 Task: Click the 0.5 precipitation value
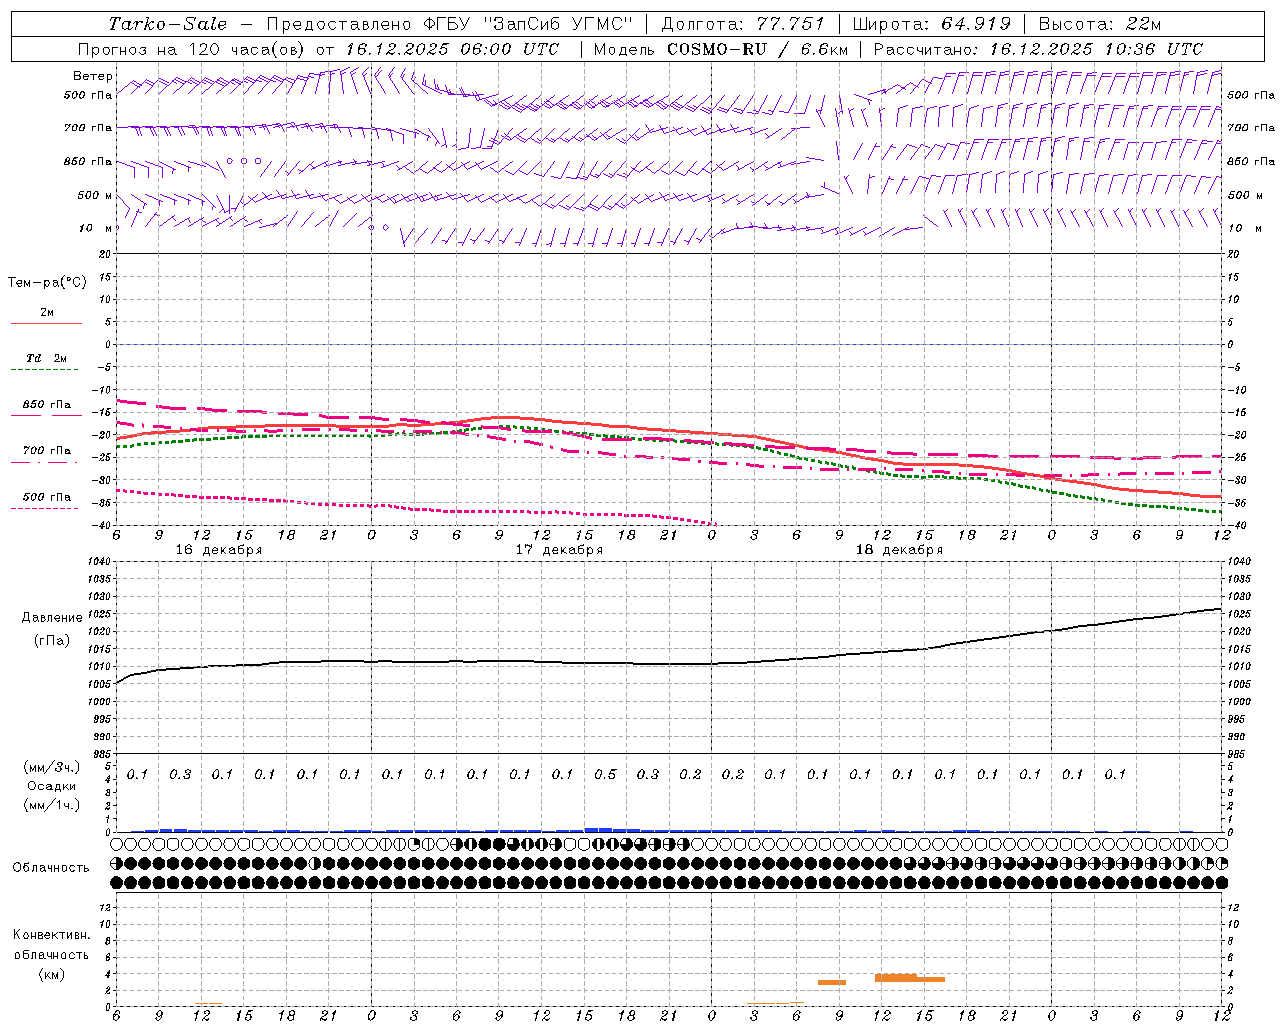click(x=605, y=774)
